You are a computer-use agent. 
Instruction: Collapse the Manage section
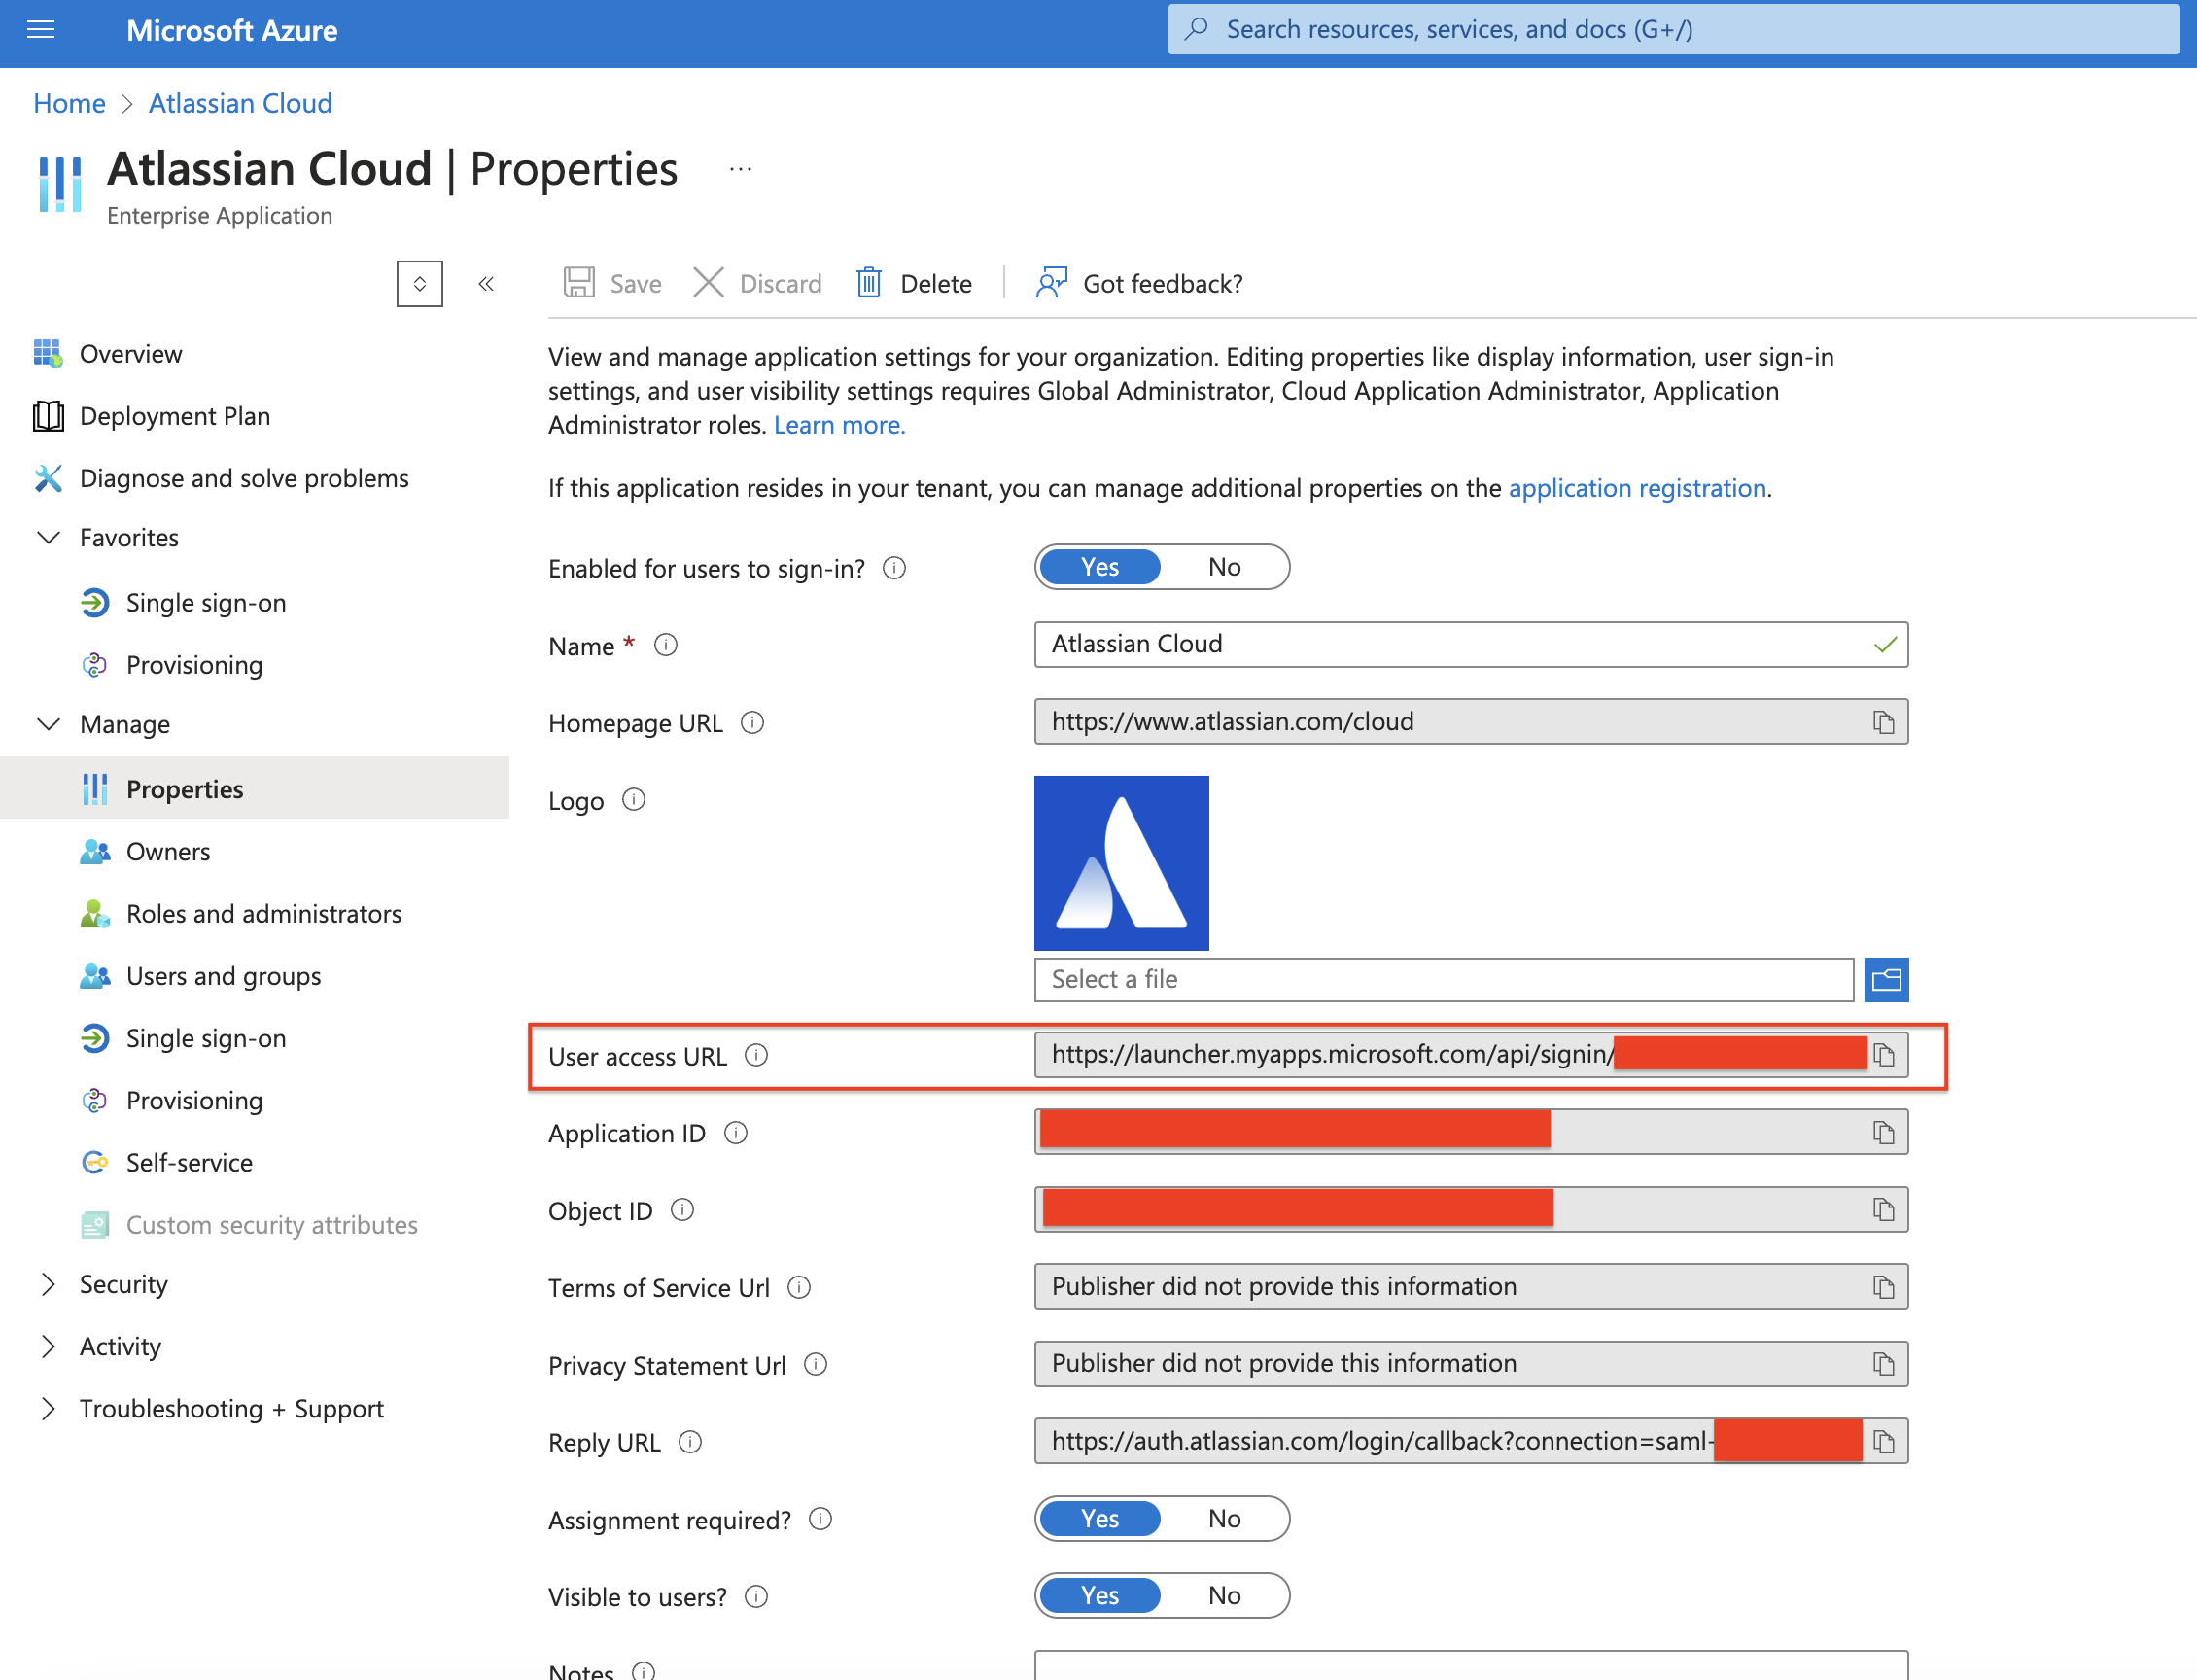(x=48, y=724)
